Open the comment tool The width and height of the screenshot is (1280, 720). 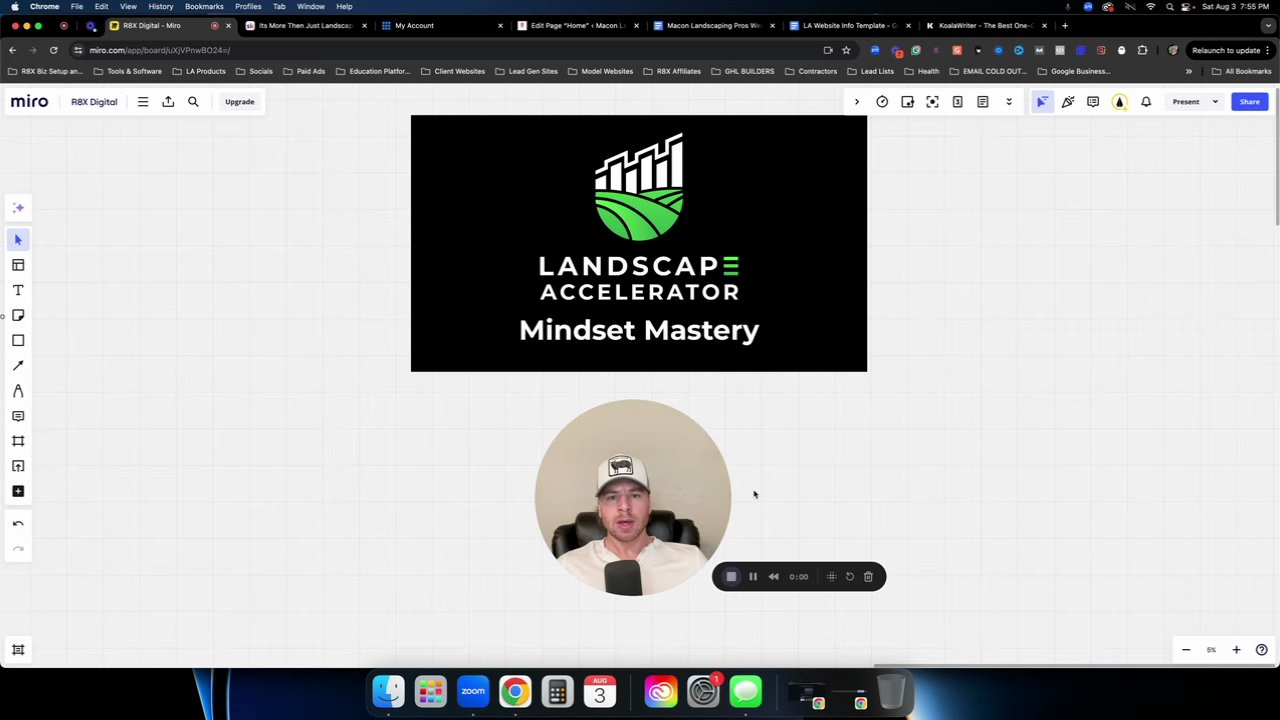click(17, 416)
